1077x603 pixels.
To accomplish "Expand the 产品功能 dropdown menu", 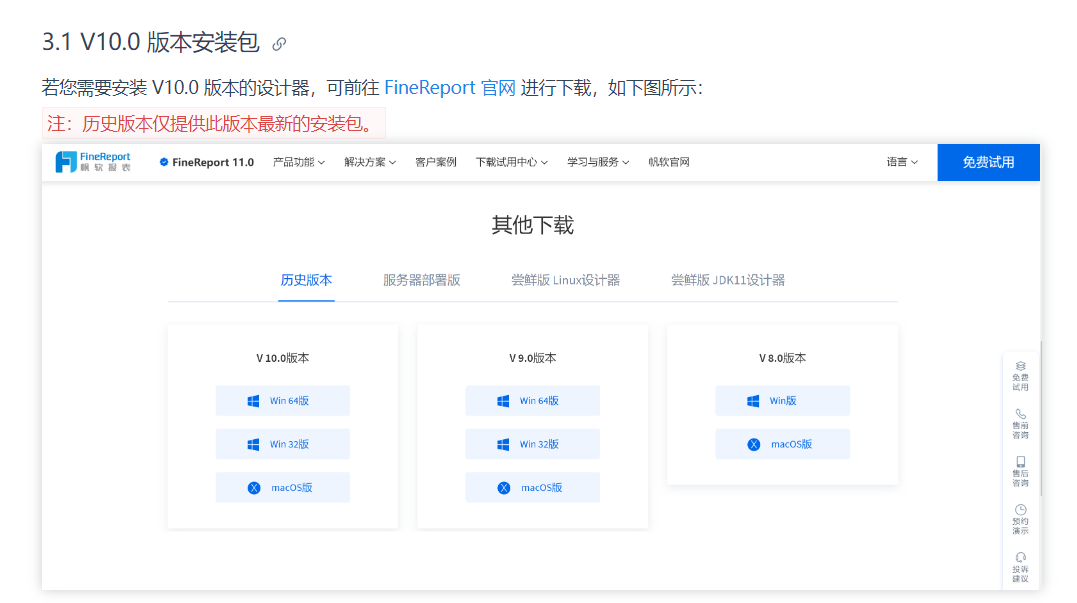I will (x=299, y=162).
